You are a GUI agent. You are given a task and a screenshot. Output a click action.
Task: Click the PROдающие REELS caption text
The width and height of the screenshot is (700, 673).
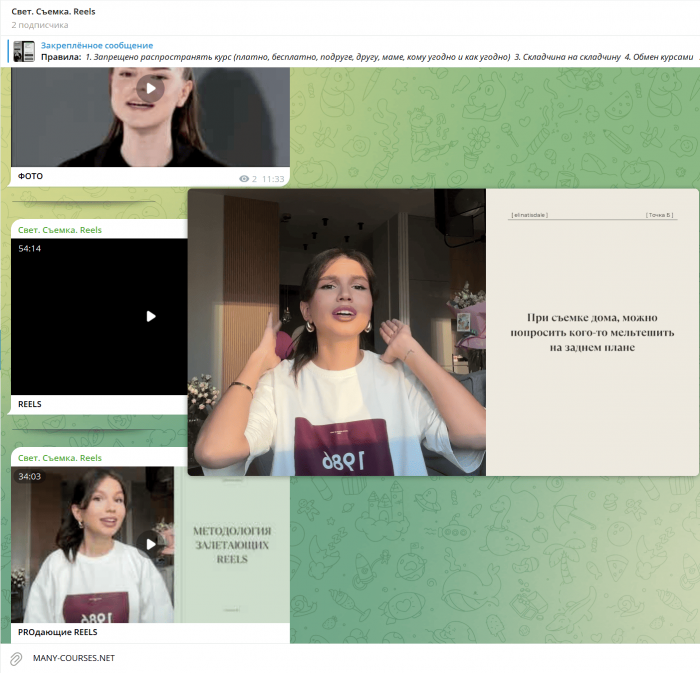click(x=57, y=632)
